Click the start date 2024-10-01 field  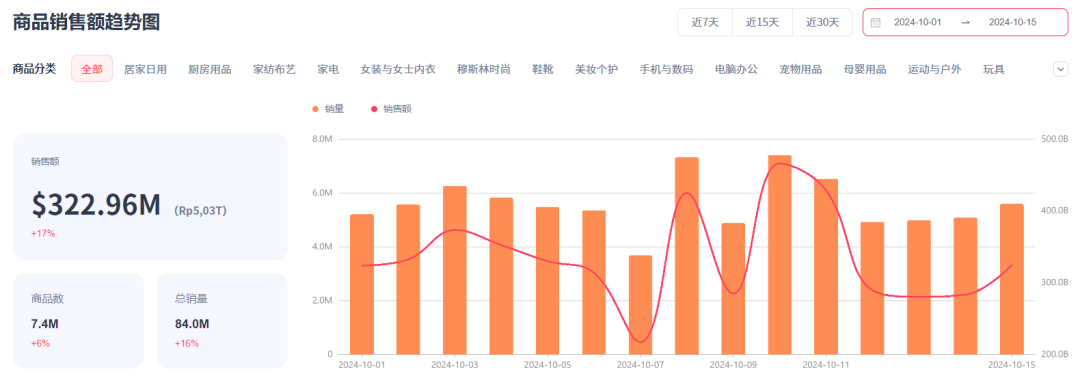[x=917, y=22]
